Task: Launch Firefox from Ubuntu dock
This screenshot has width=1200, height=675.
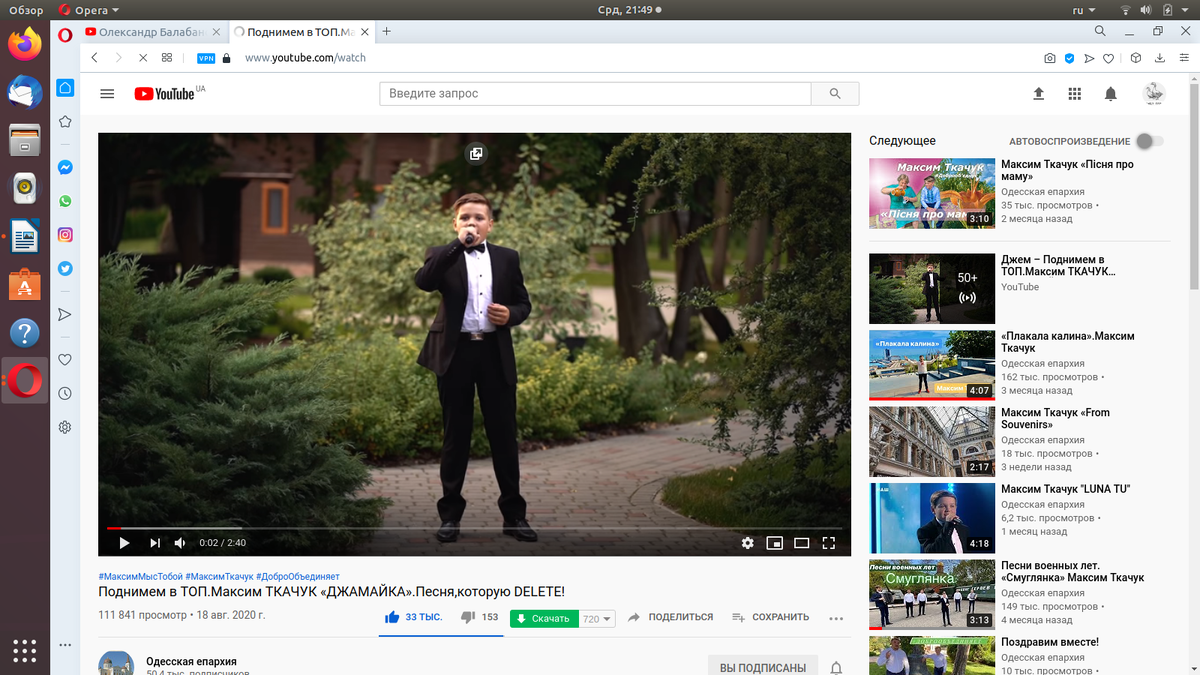Action: [x=25, y=43]
